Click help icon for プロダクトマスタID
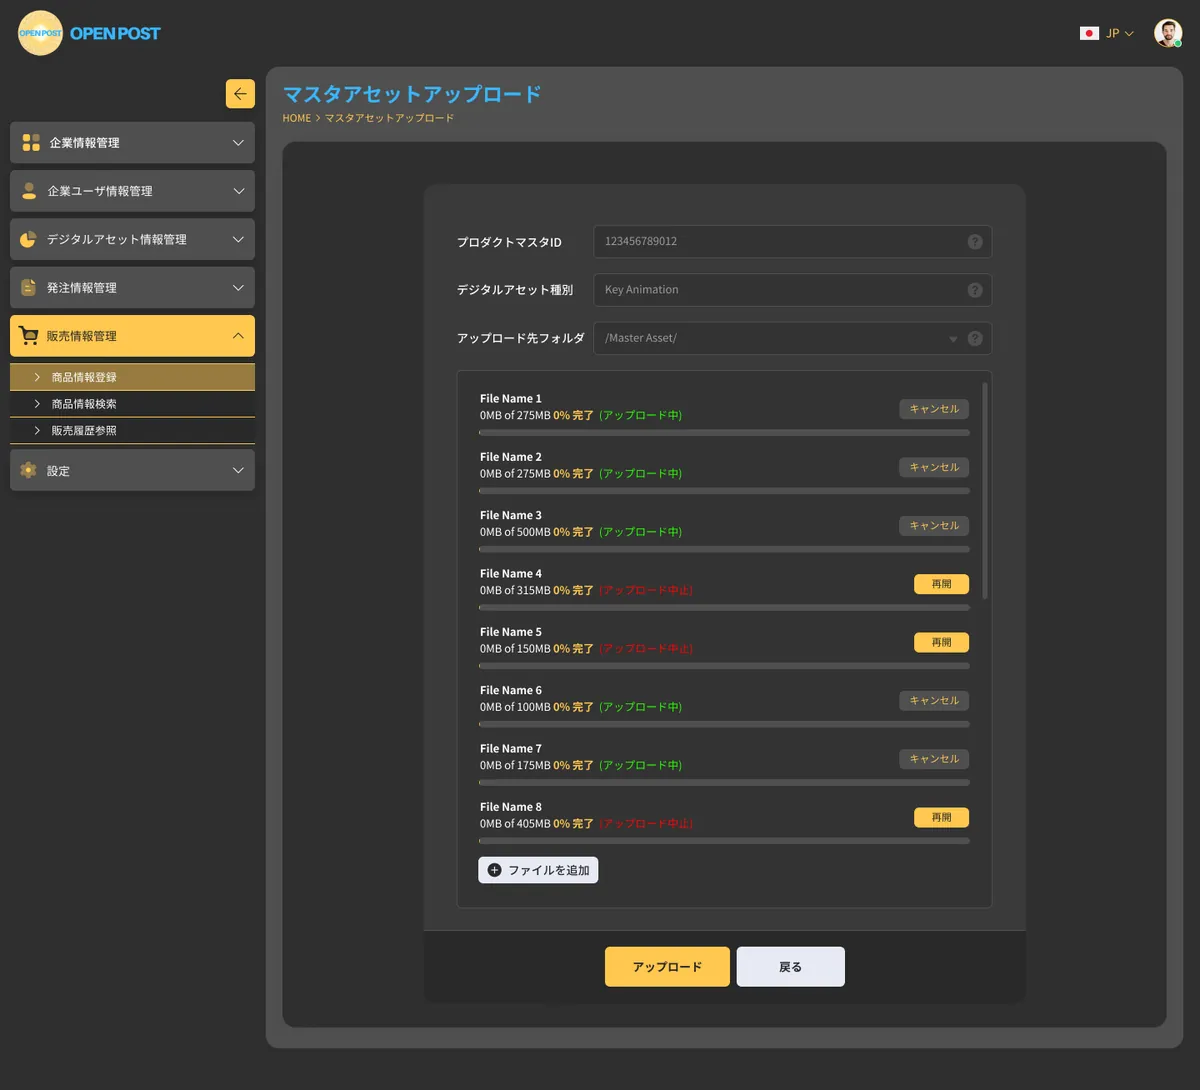This screenshot has height=1090, width=1200. (x=975, y=242)
